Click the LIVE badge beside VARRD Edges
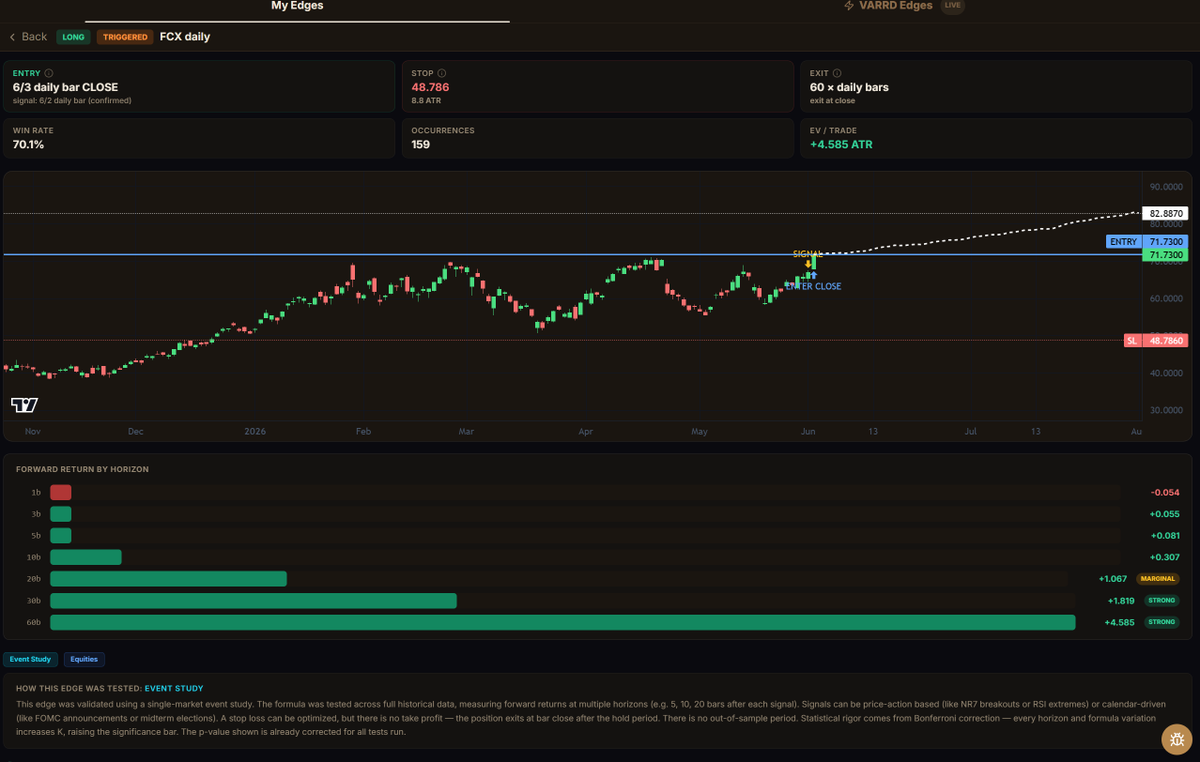This screenshot has width=1200, height=762. coord(952,6)
